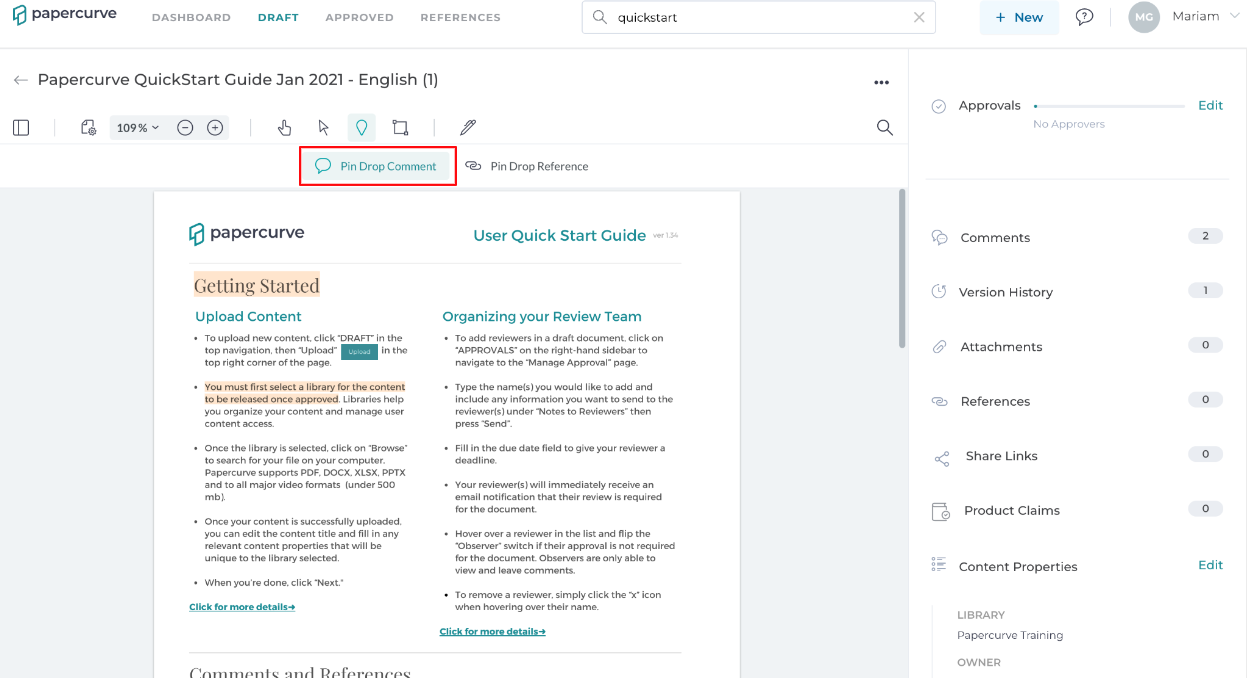
Task: Click the Comments count badge 2
Action: [x=1205, y=236]
